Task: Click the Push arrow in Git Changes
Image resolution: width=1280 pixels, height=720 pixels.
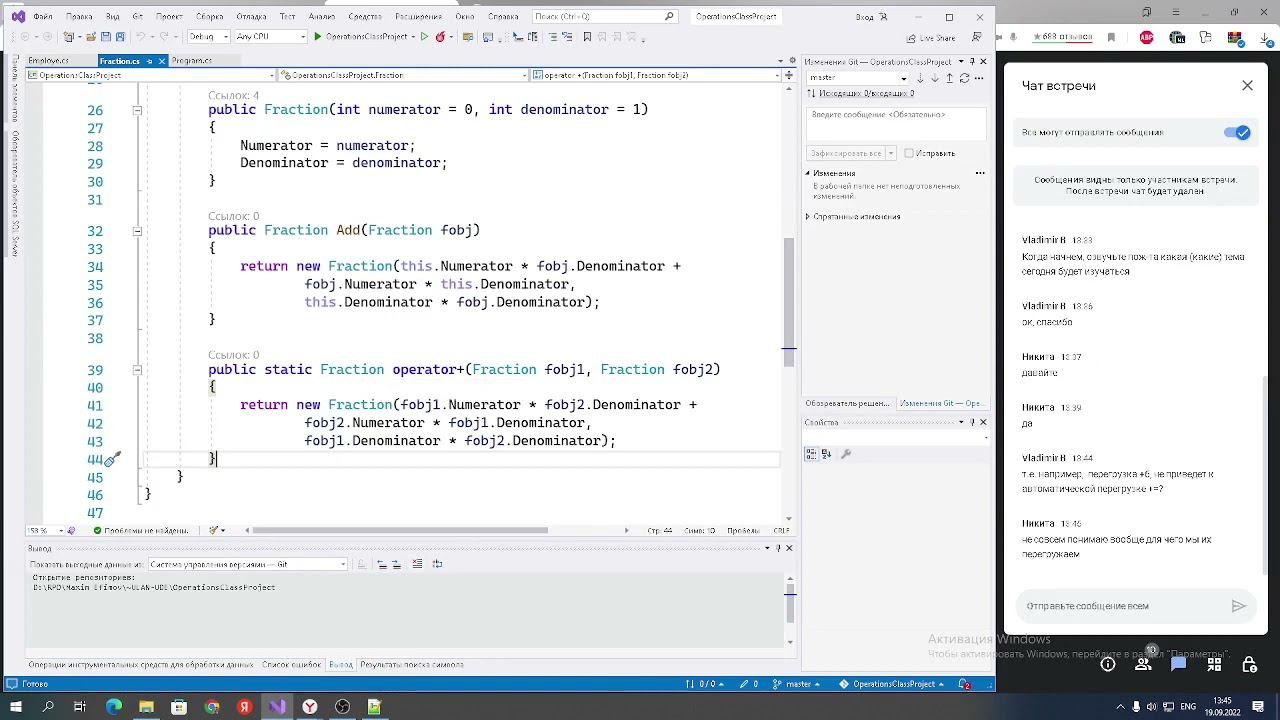Action: 950,78
